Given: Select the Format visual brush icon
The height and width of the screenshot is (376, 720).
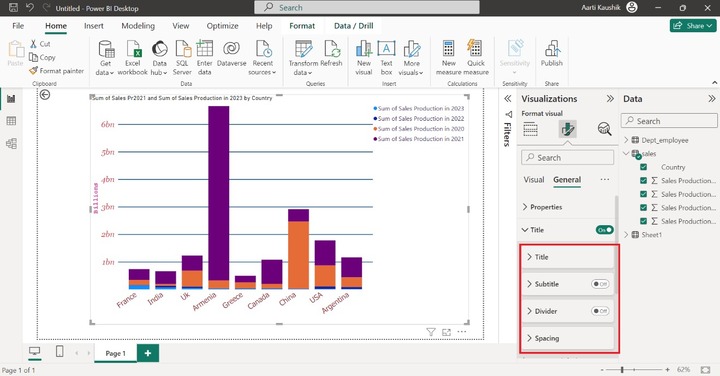Looking at the screenshot, I should click(x=568, y=129).
